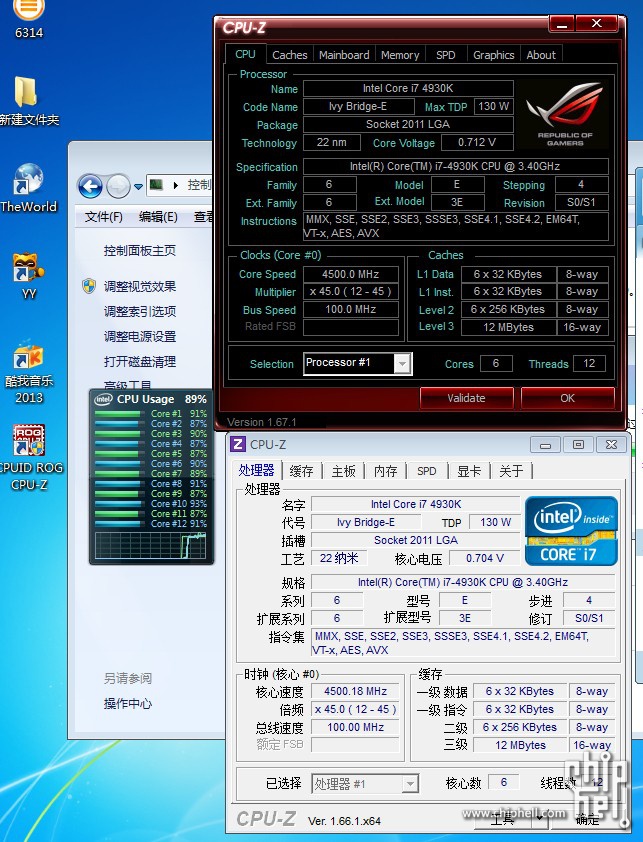This screenshot has width=643, height=842.
Task: Click 调整索引选项 link
Action: tap(140, 311)
